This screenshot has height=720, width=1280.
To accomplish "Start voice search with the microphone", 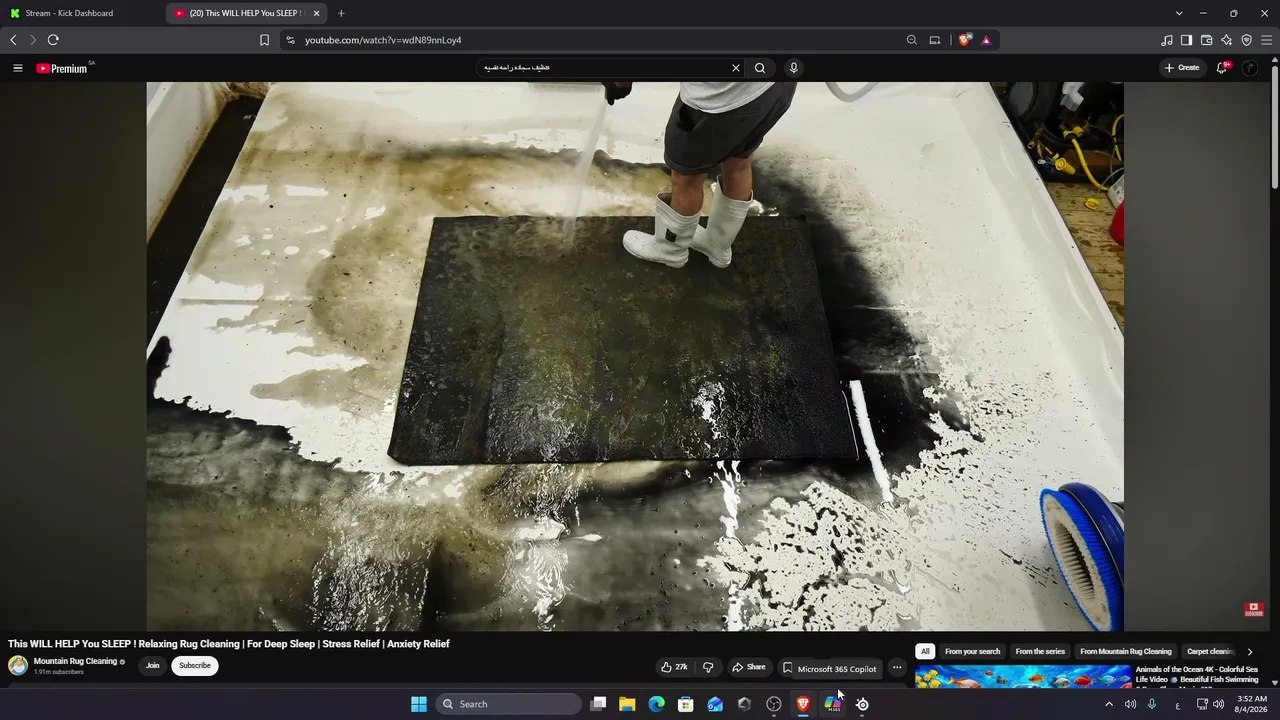I will tap(794, 68).
